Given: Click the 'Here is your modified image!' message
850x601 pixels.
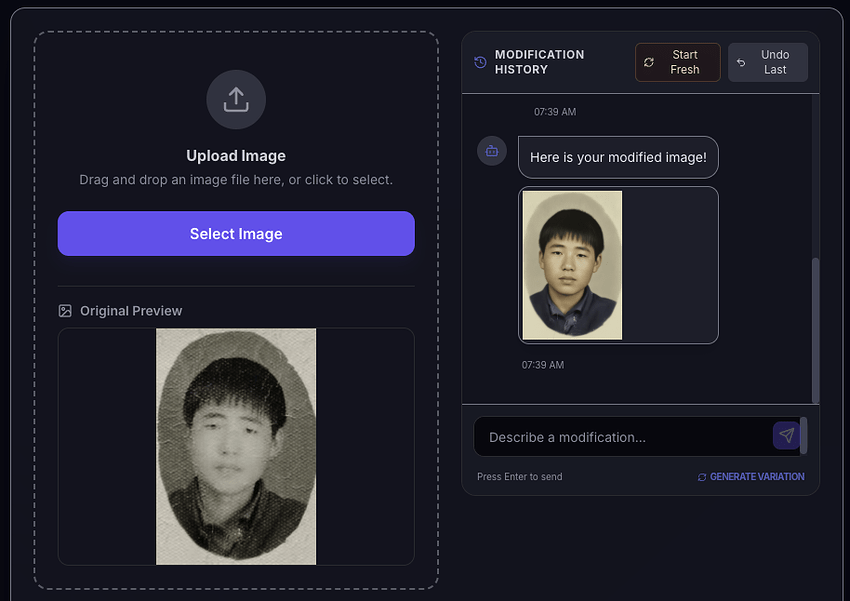Looking at the screenshot, I should pyautogui.click(x=618, y=157).
